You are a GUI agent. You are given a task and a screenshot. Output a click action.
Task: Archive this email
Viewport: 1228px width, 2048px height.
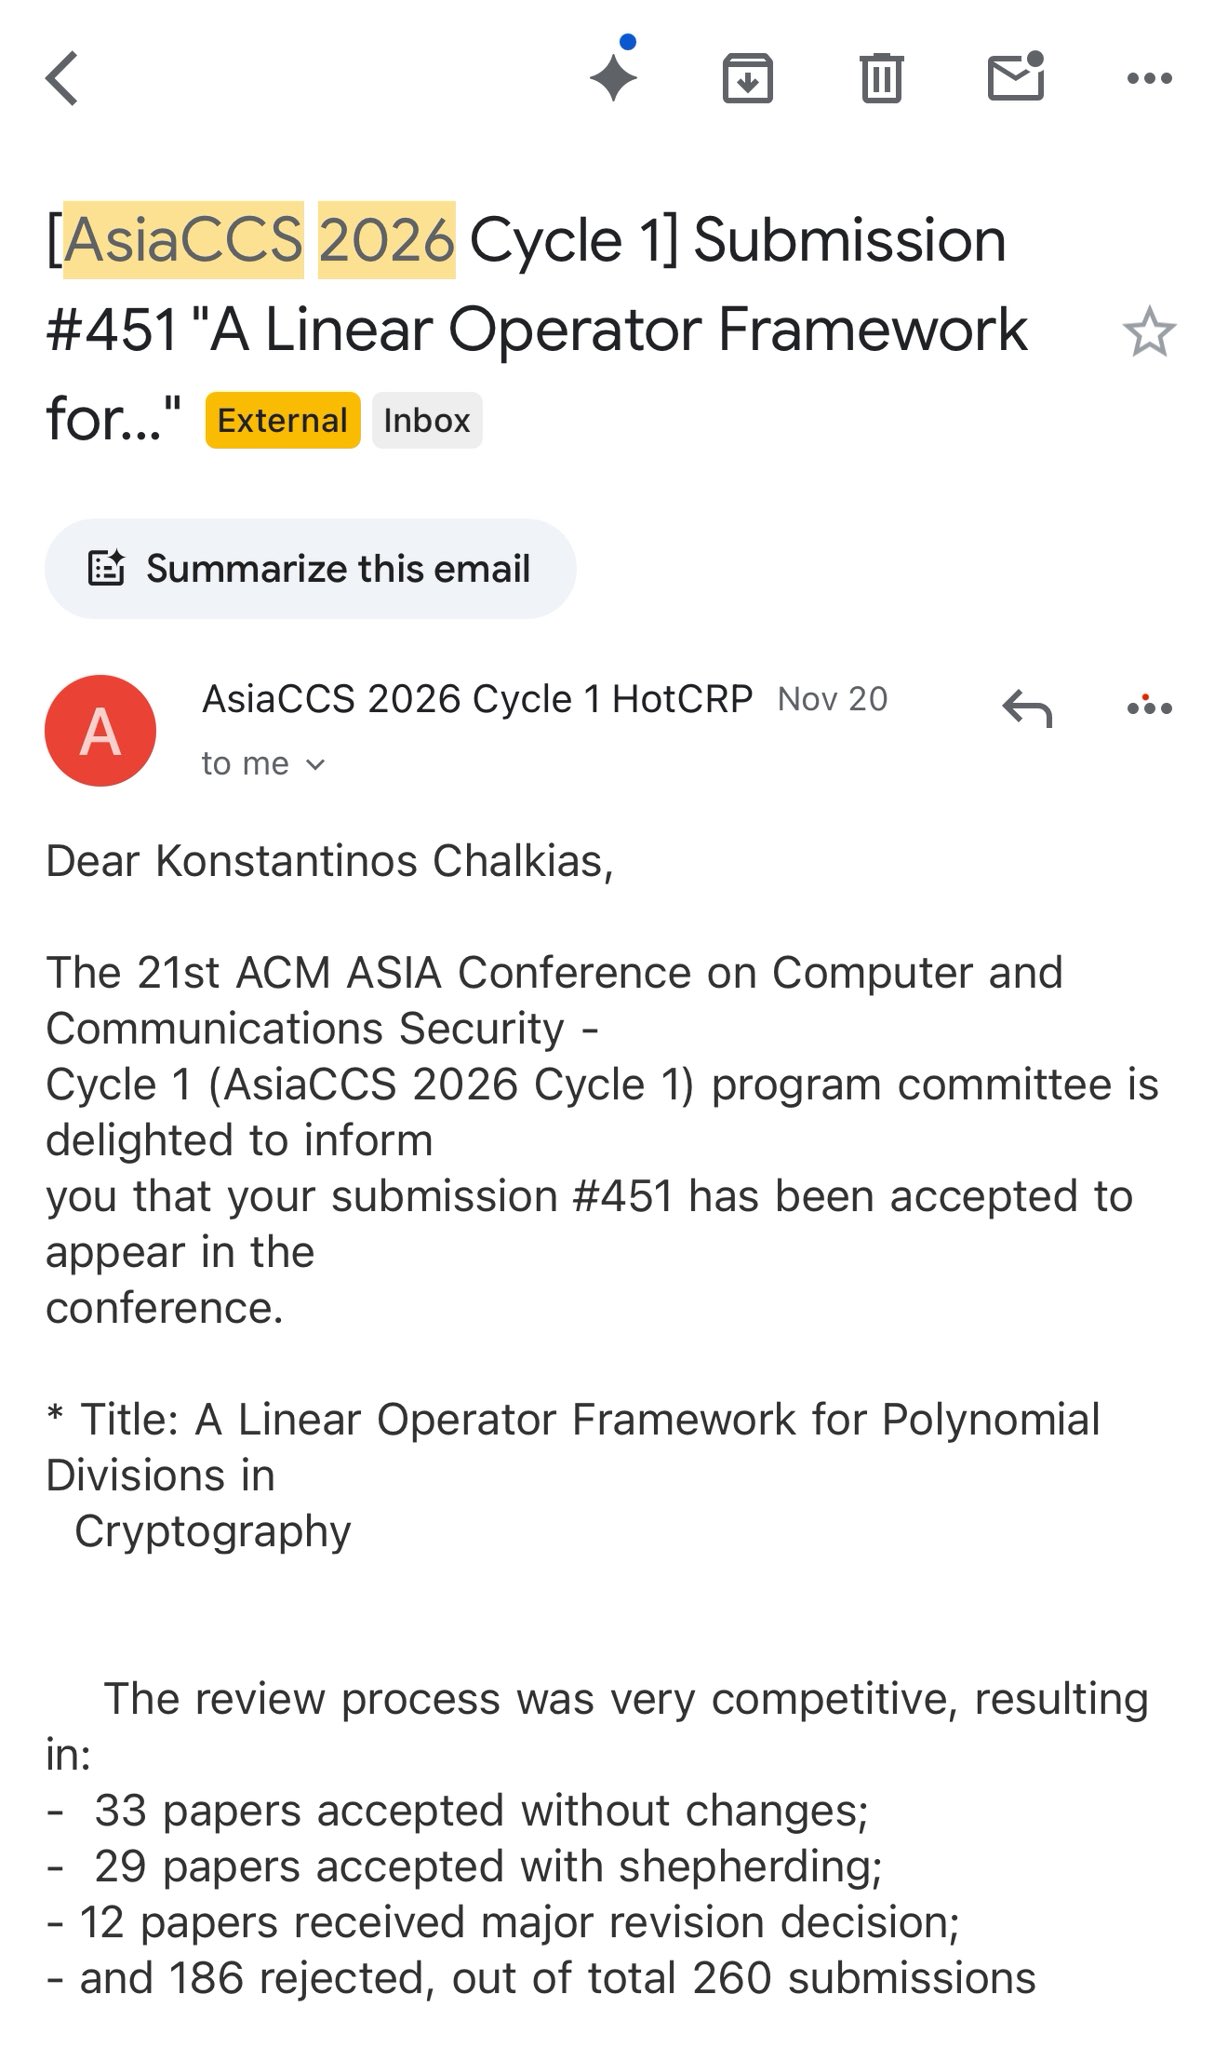tap(747, 78)
